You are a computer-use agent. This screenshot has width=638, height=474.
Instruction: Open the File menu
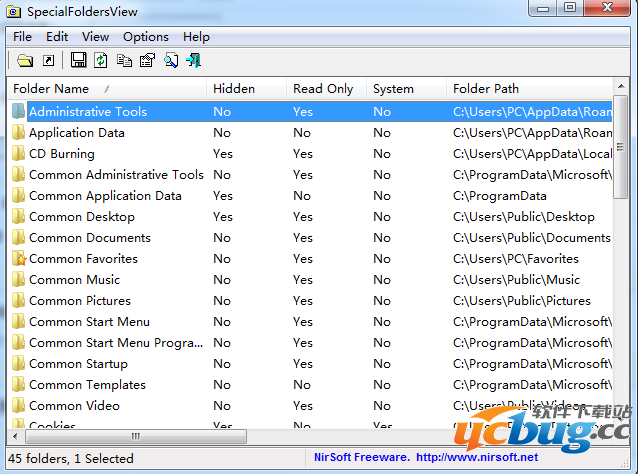point(22,37)
